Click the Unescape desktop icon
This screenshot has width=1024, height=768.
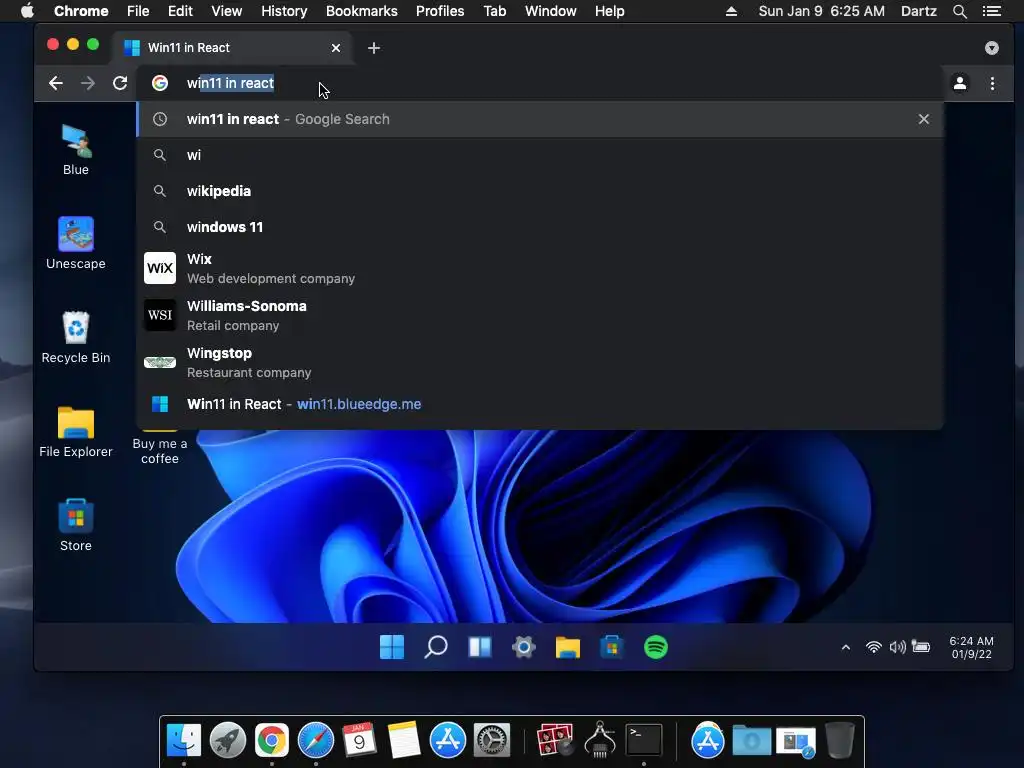pos(76,243)
